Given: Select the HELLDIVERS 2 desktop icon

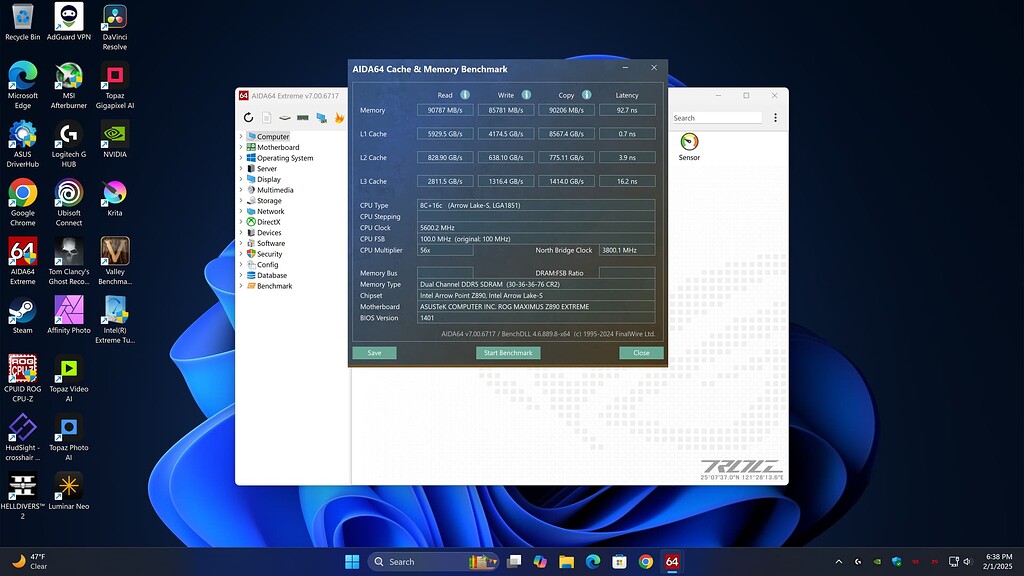Looking at the screenshot, I should click(23, 496).
